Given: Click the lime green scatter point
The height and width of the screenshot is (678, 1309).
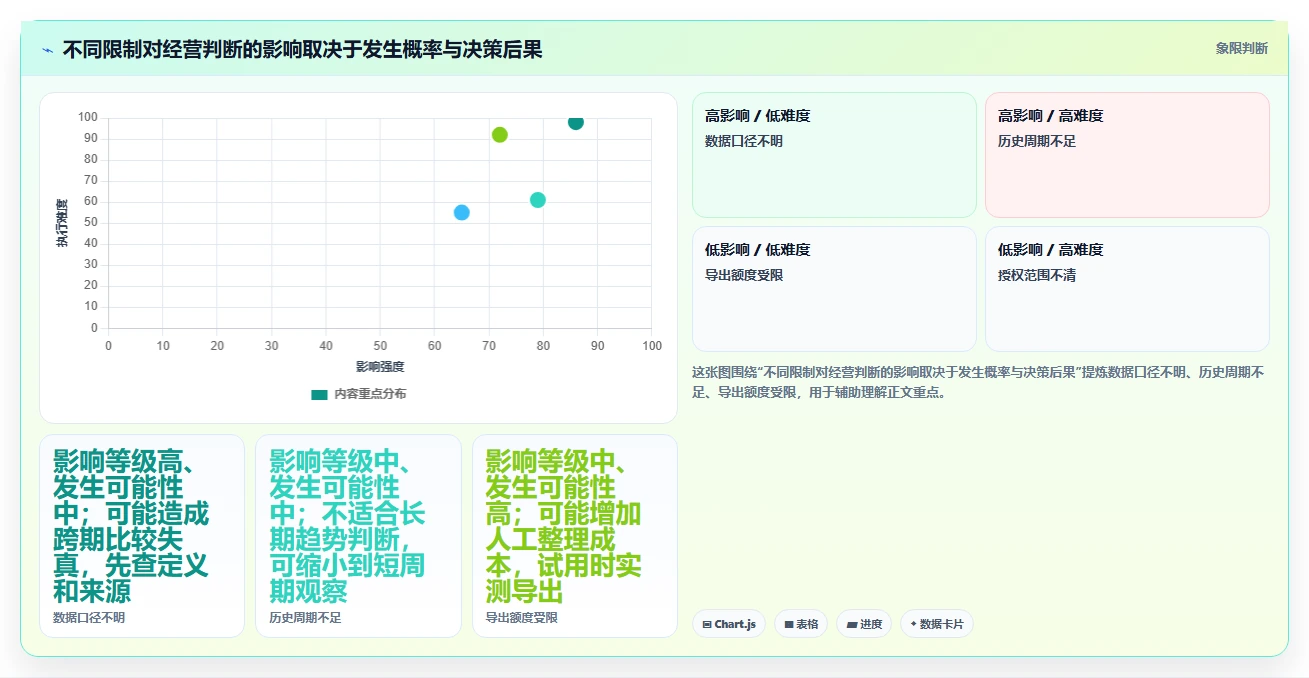Looking at the screenshot, I should [x=500, y=135].
